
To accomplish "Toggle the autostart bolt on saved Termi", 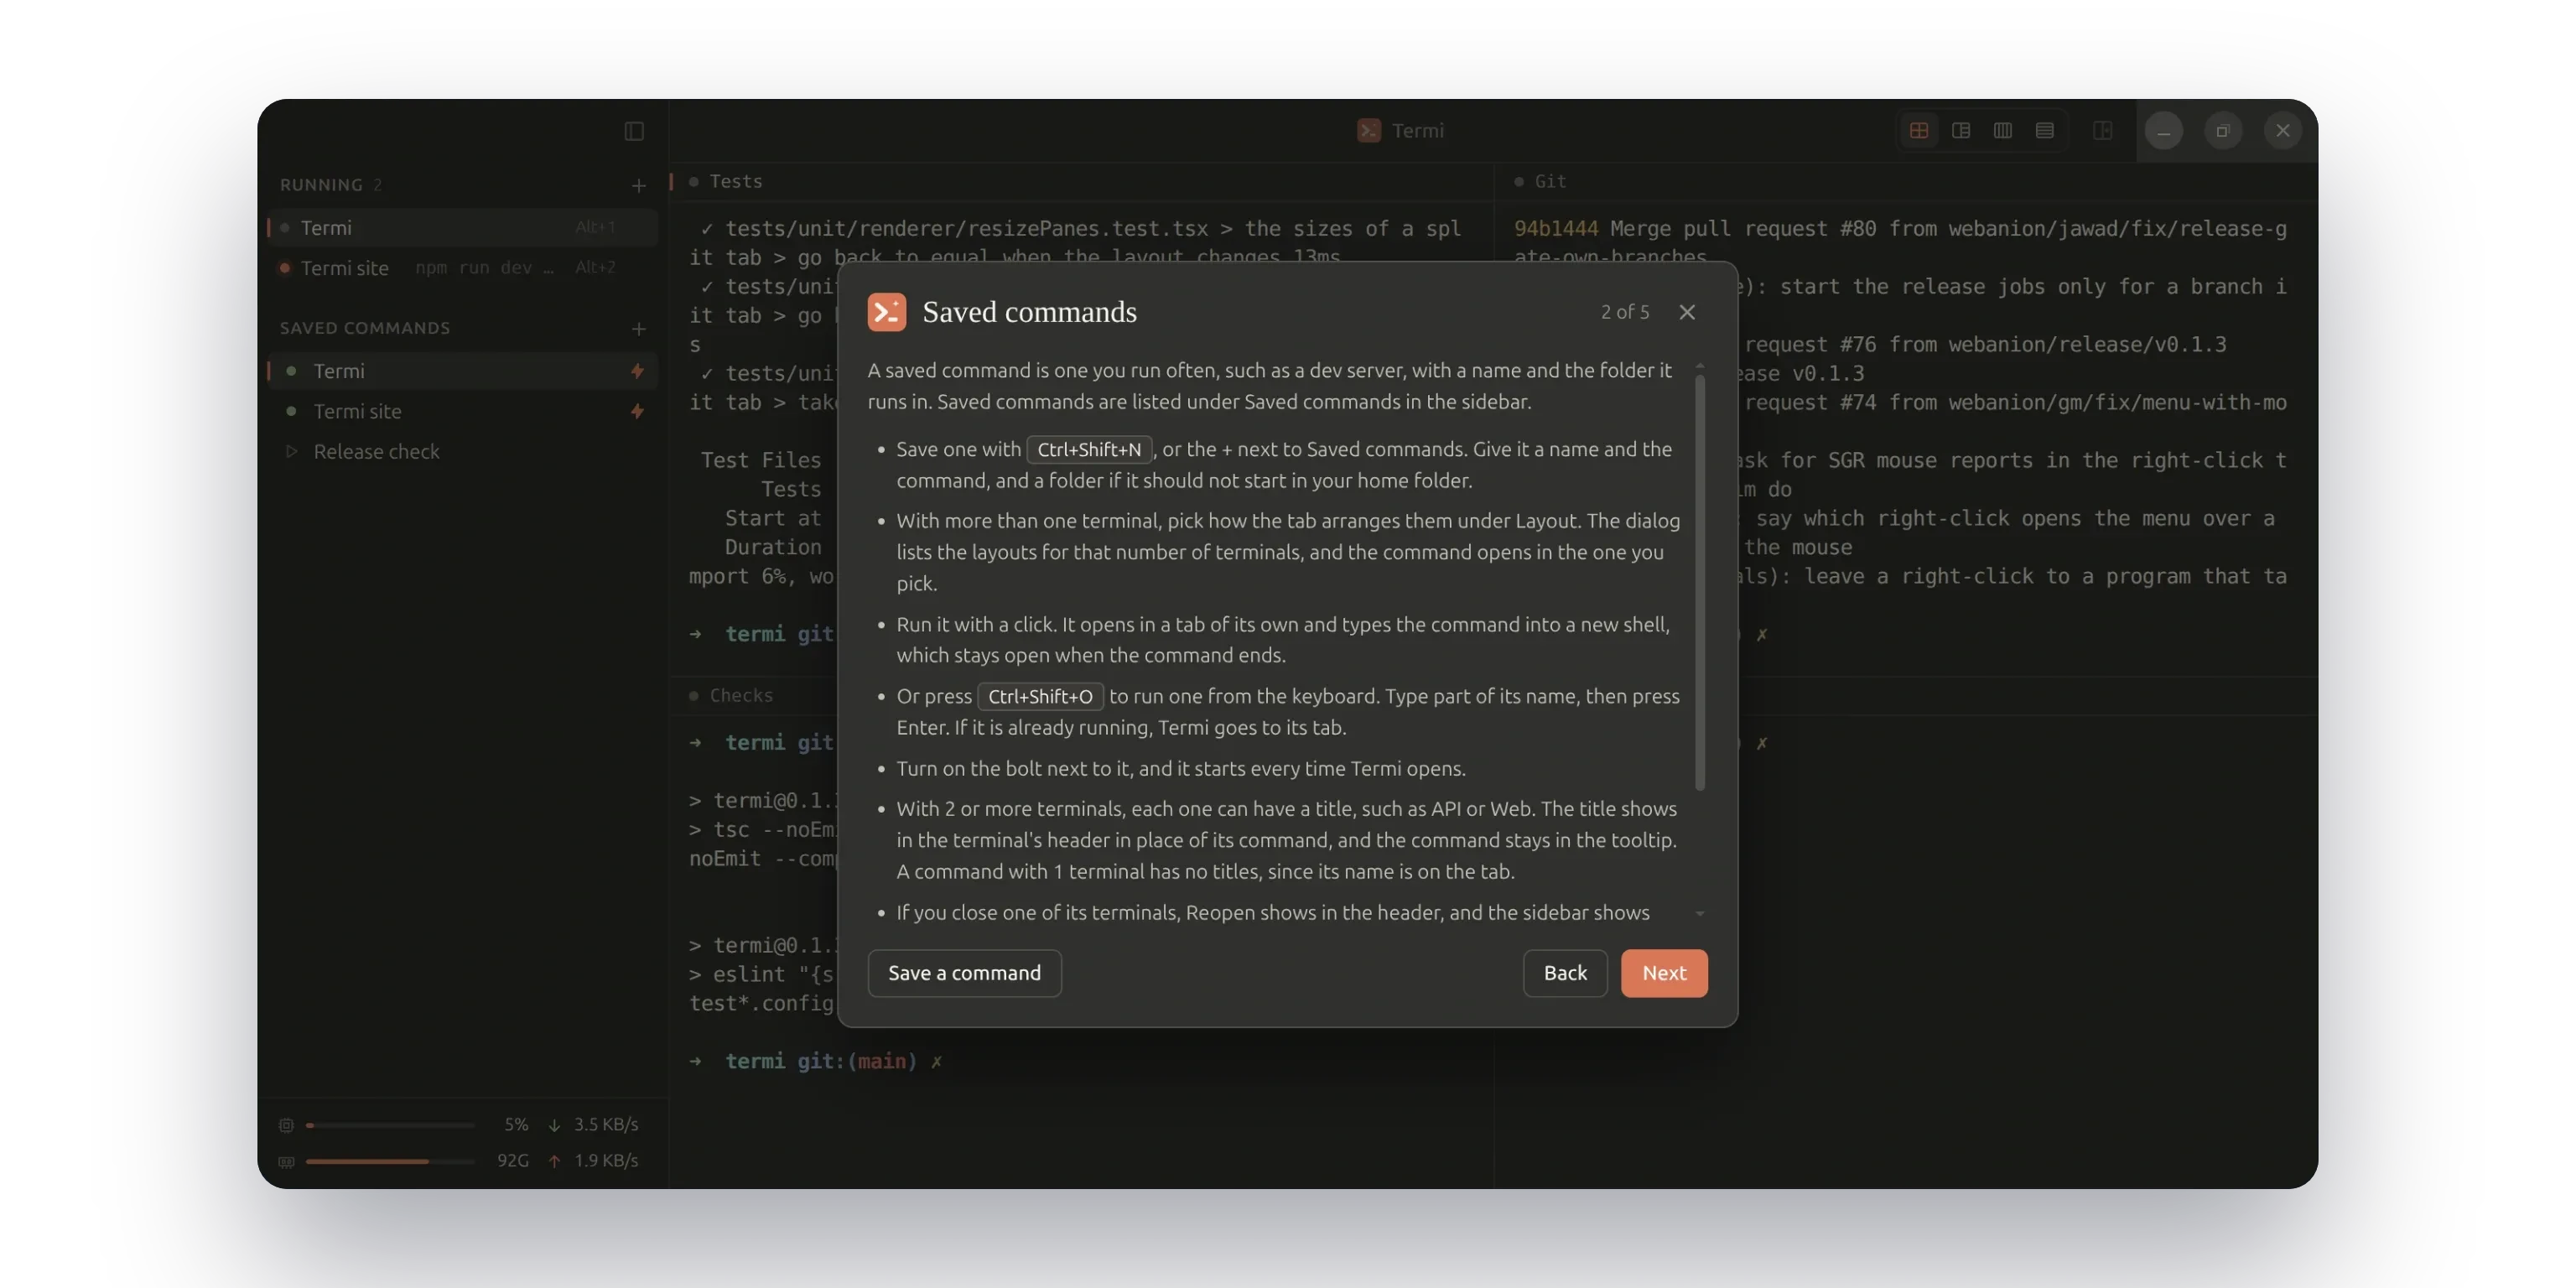I will (637, 371).
